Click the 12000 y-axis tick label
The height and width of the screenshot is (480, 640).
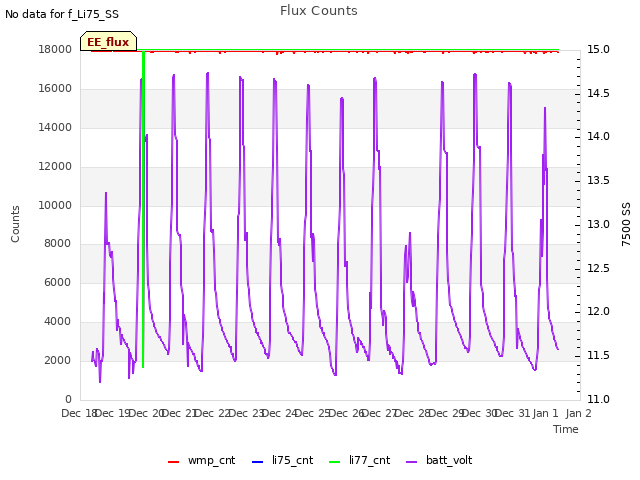click(x=55, y=166)
